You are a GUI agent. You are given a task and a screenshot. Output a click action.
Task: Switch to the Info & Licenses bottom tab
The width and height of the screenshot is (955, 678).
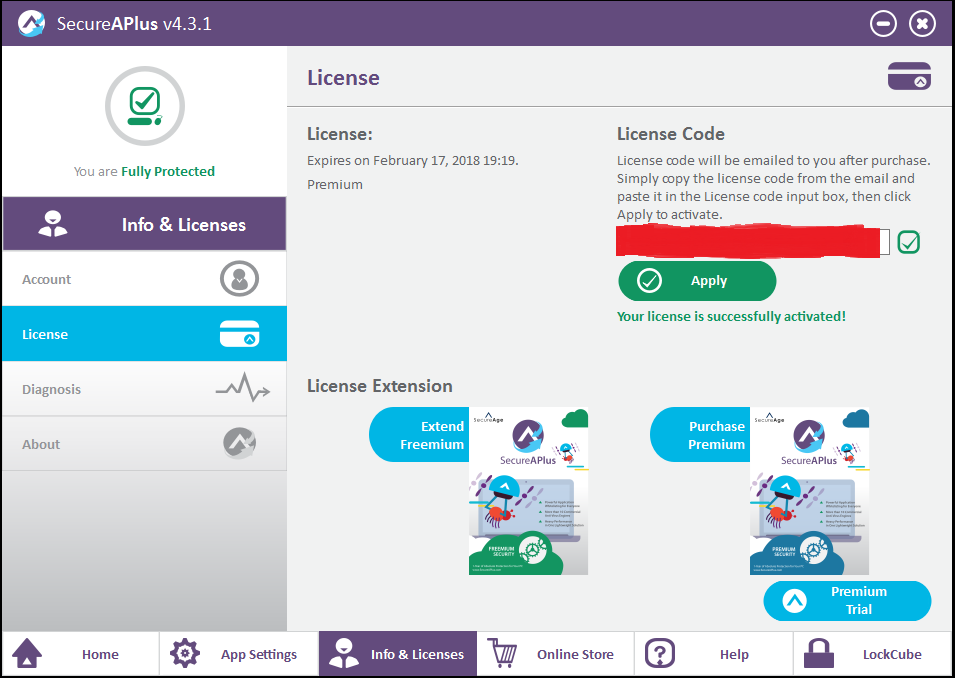click(x=398, y=654)
